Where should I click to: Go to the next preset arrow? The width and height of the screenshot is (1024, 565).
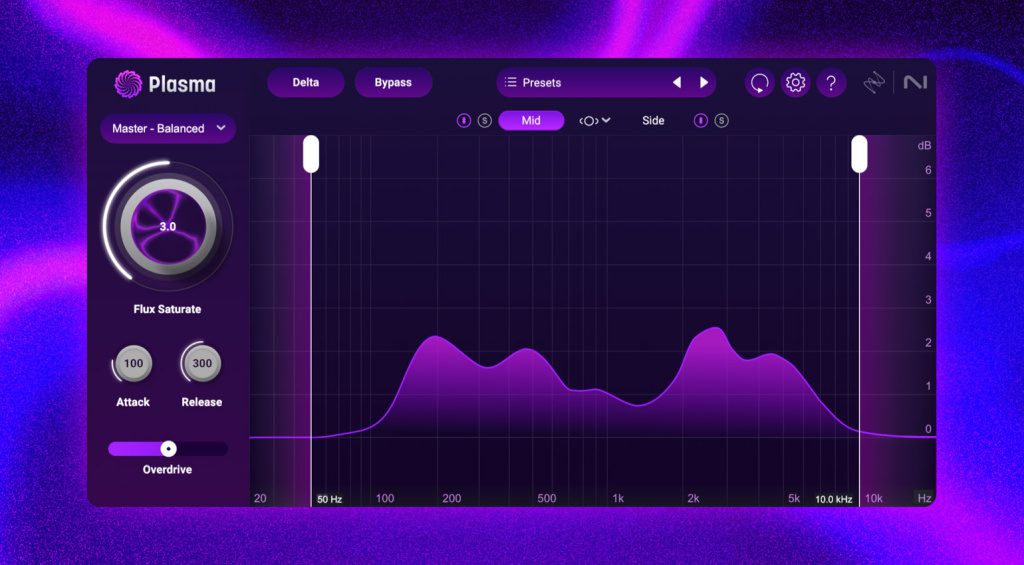point(704,83)
